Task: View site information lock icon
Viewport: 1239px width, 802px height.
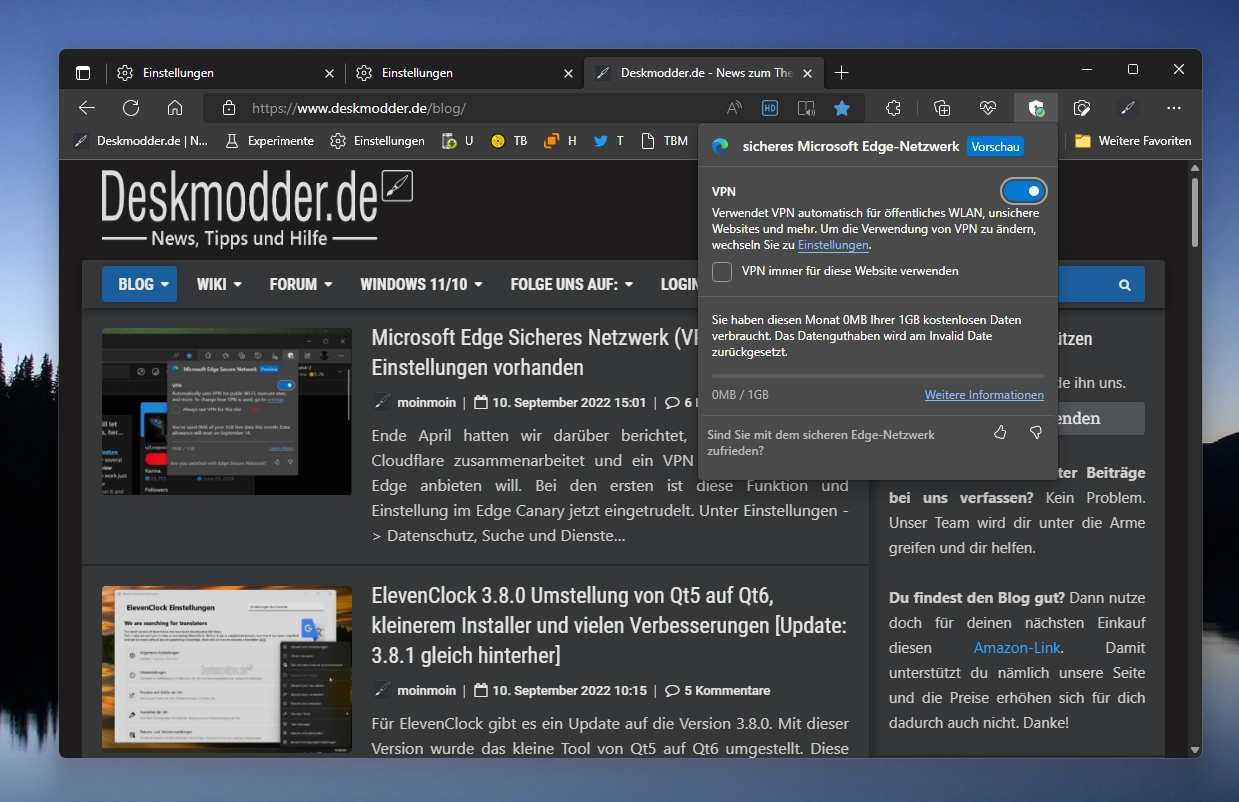Action: (x=229, y=108)
